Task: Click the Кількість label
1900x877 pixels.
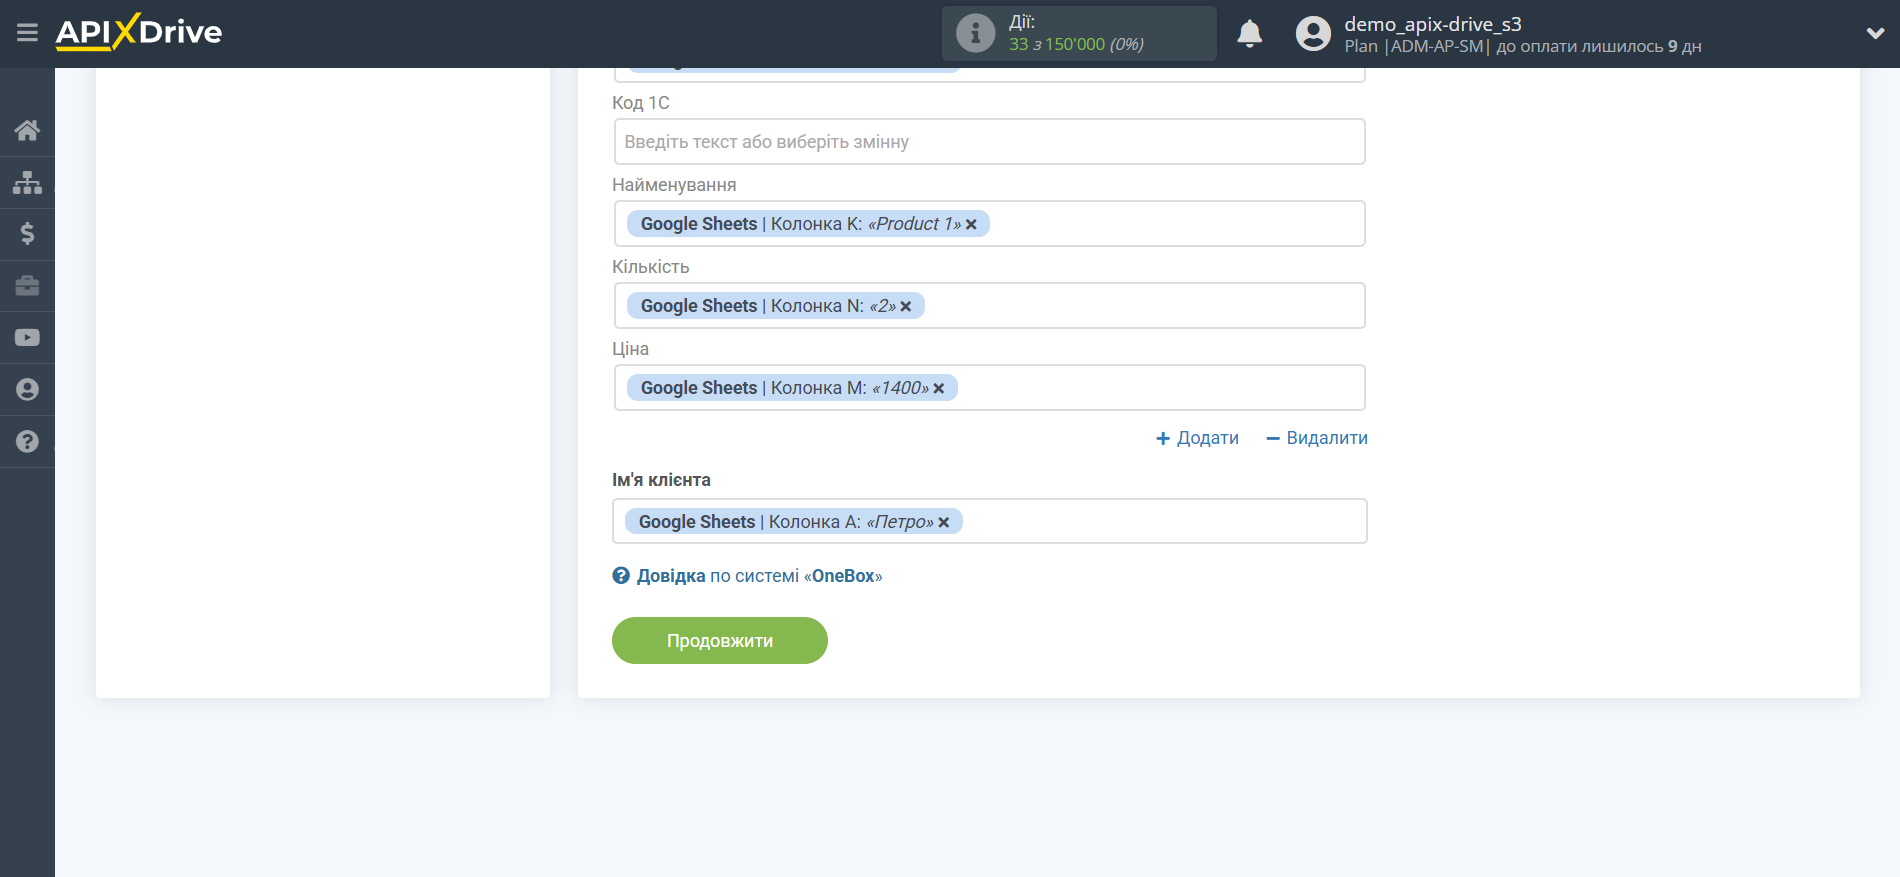Action: pyautogui.click(x=651, y=267)
